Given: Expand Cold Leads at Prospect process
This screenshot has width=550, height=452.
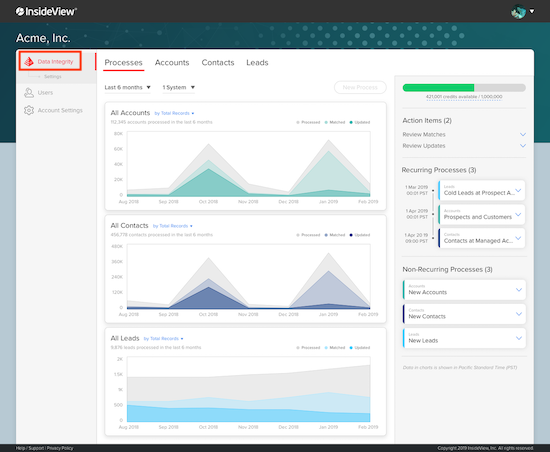Looking at the screenshot, I should point(518,191).
